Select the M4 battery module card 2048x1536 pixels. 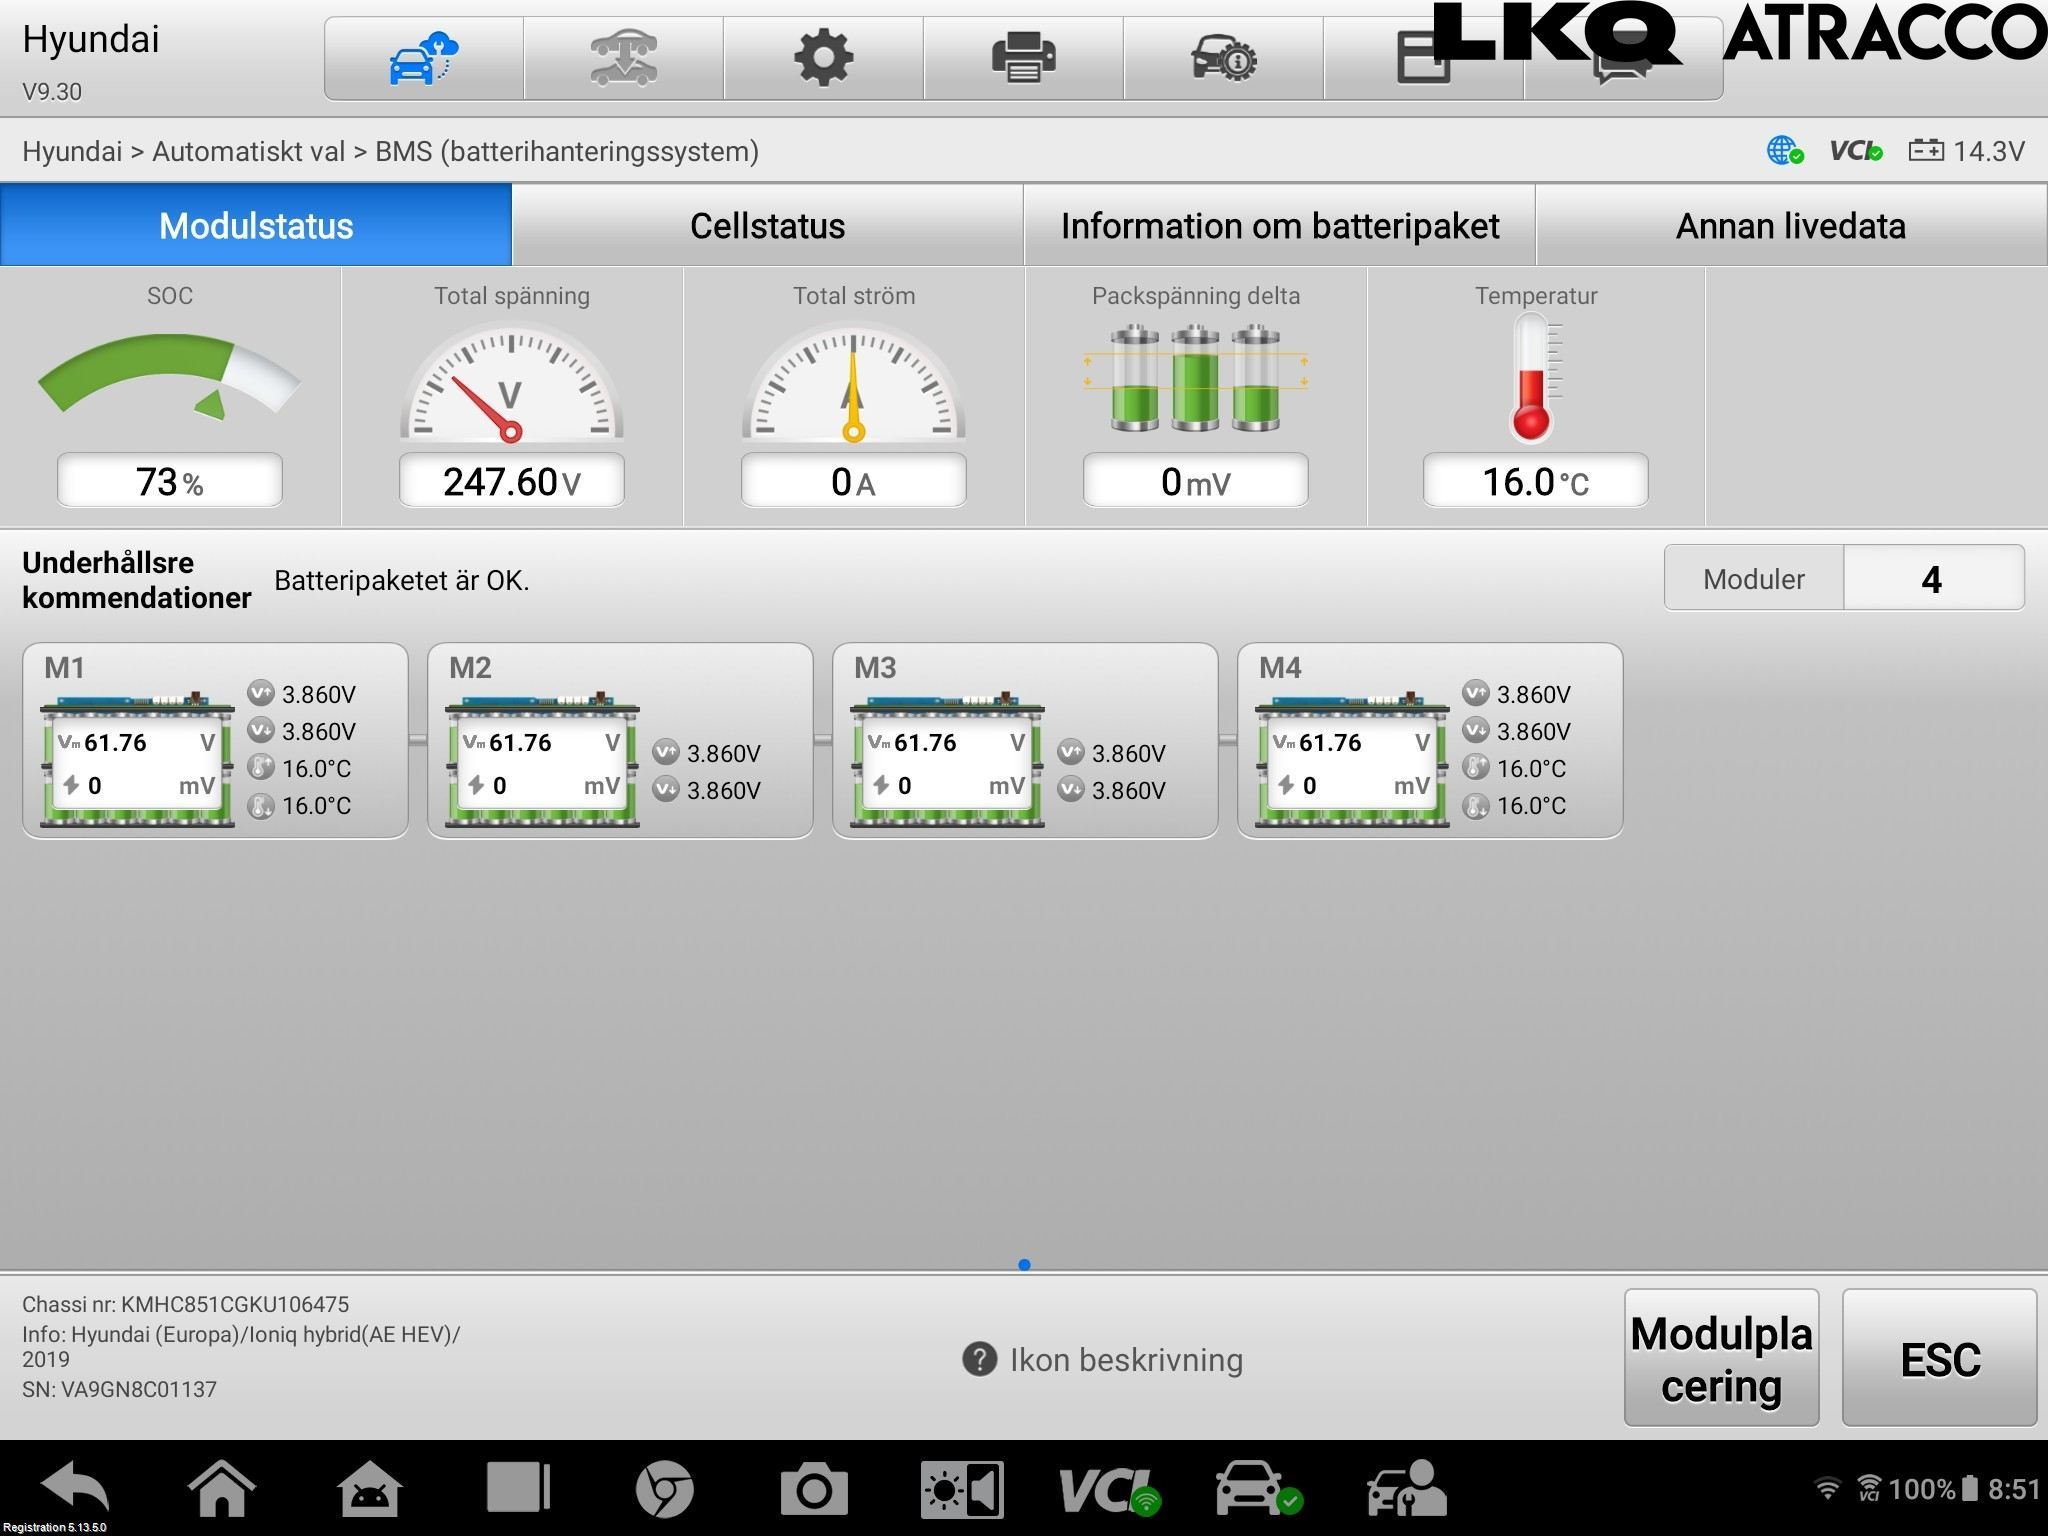[x=1430, y=740]
